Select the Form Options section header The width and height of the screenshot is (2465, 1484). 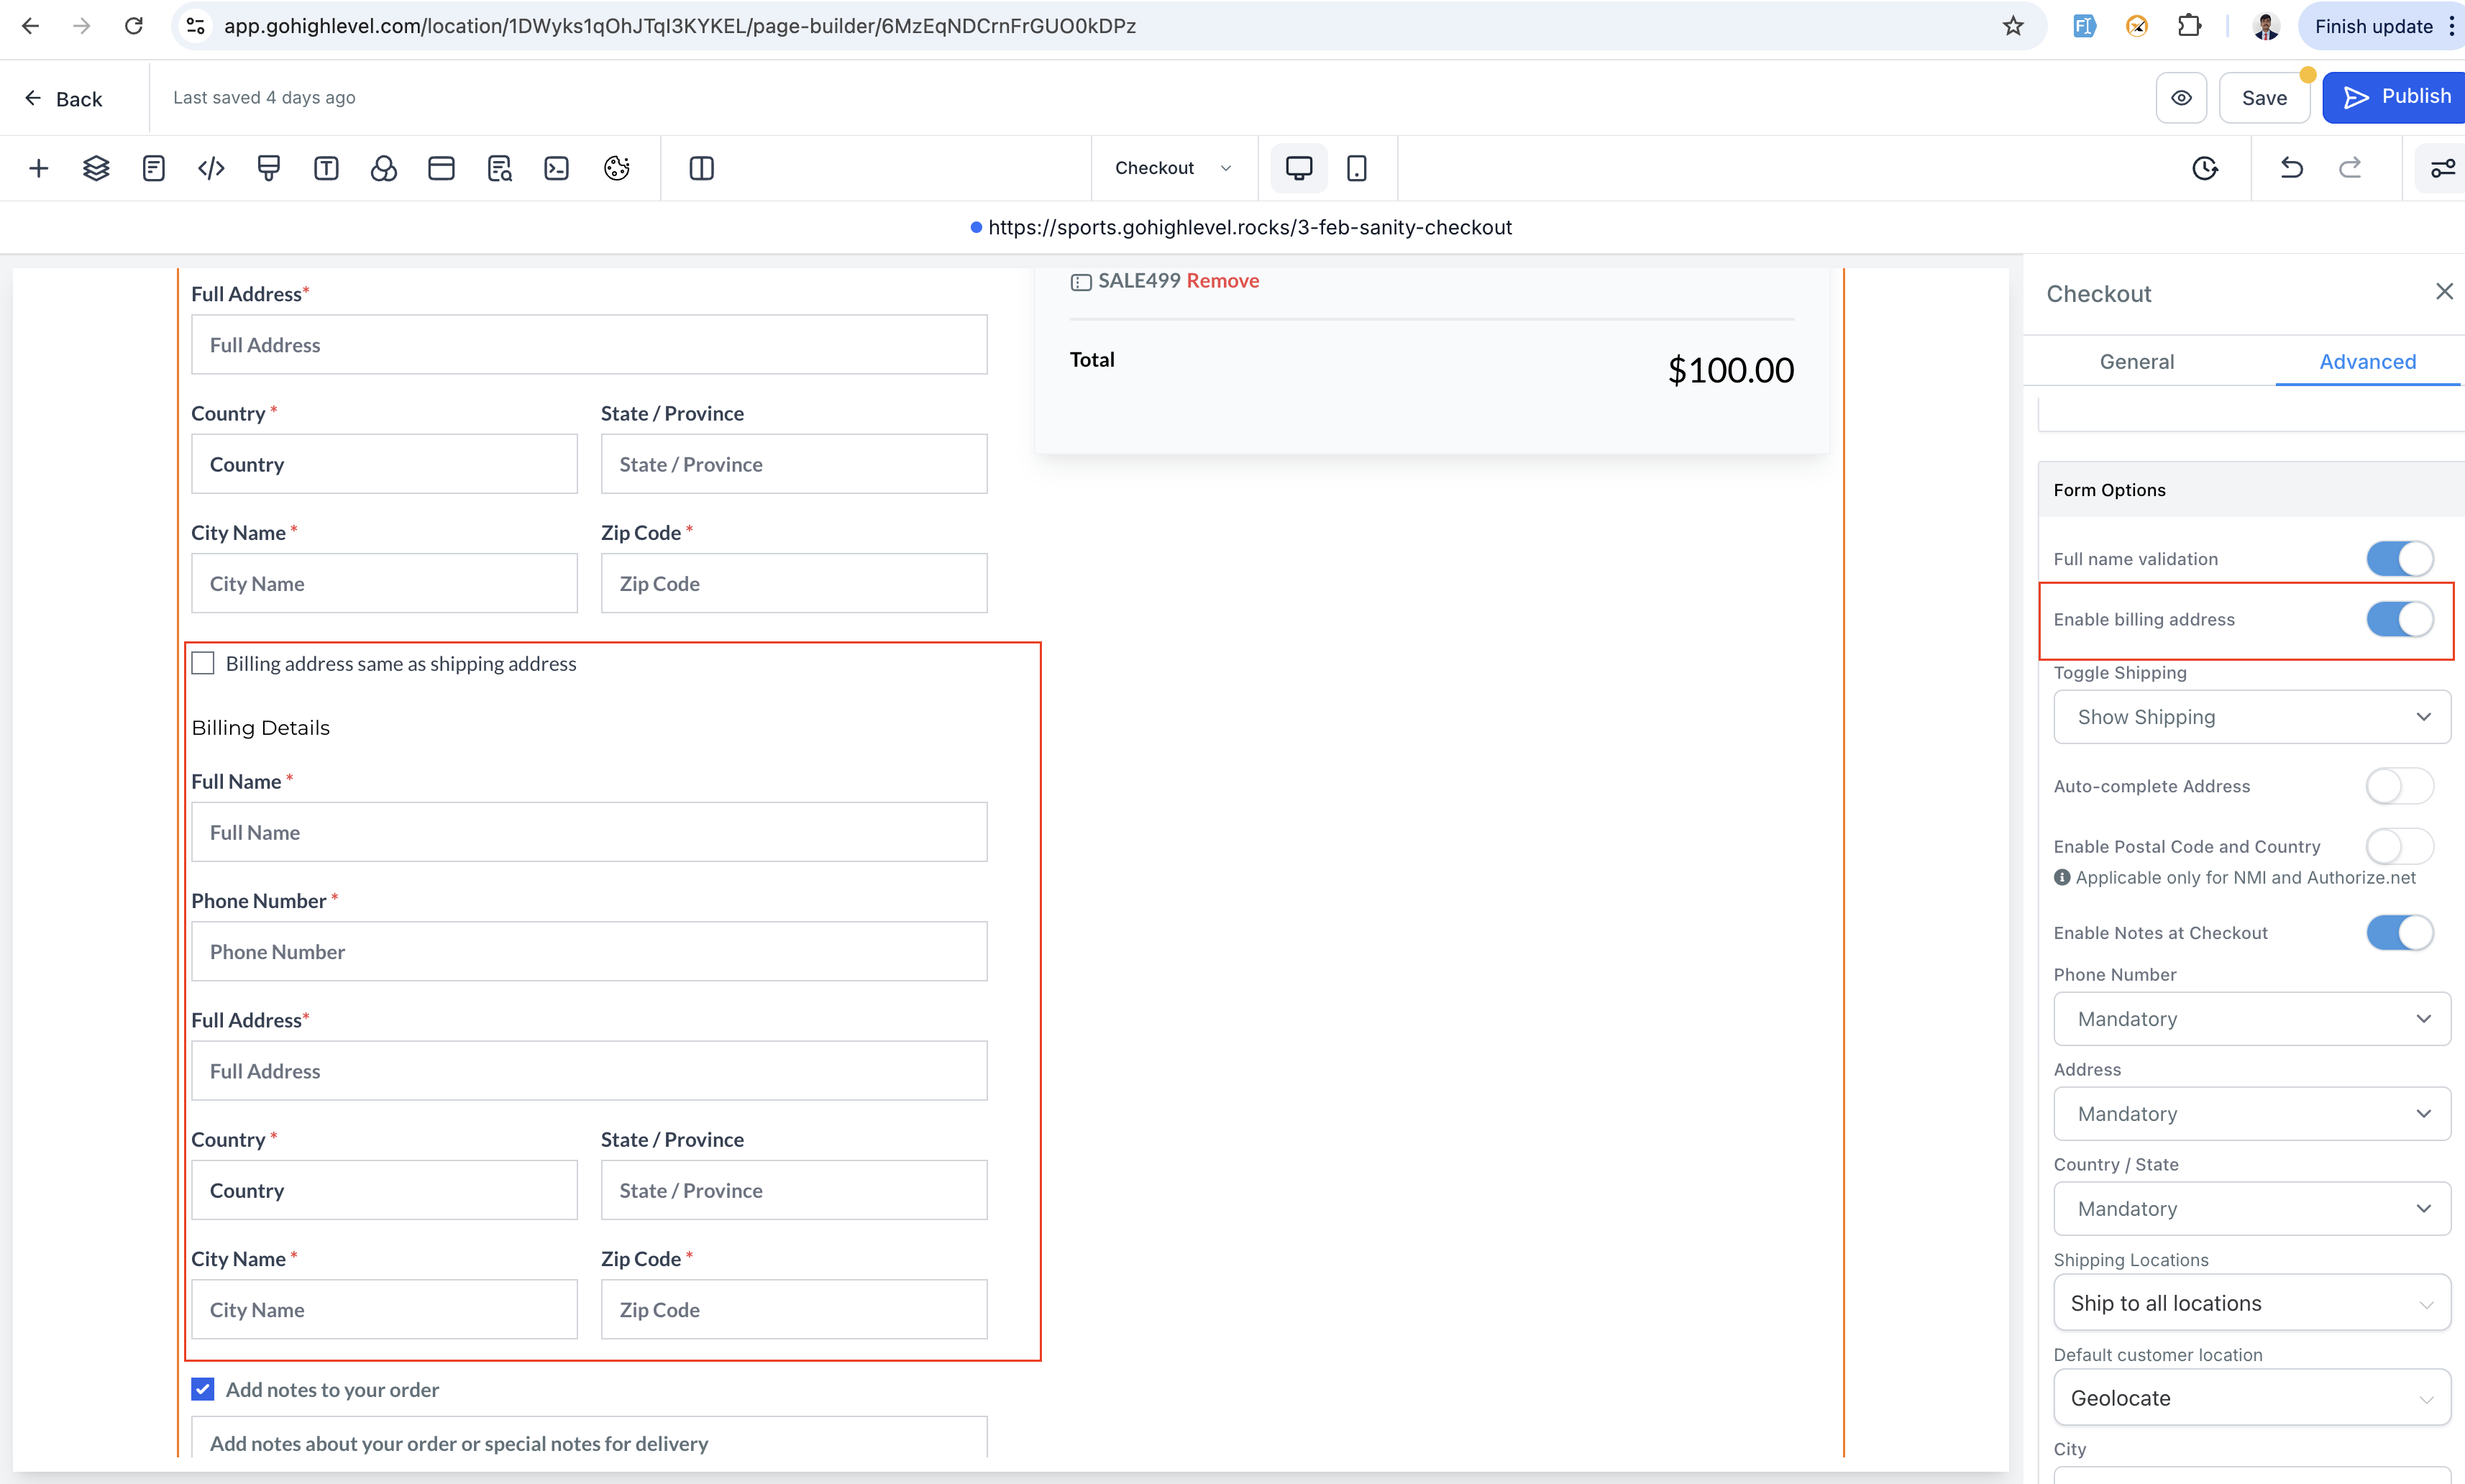click(2251, 489)
